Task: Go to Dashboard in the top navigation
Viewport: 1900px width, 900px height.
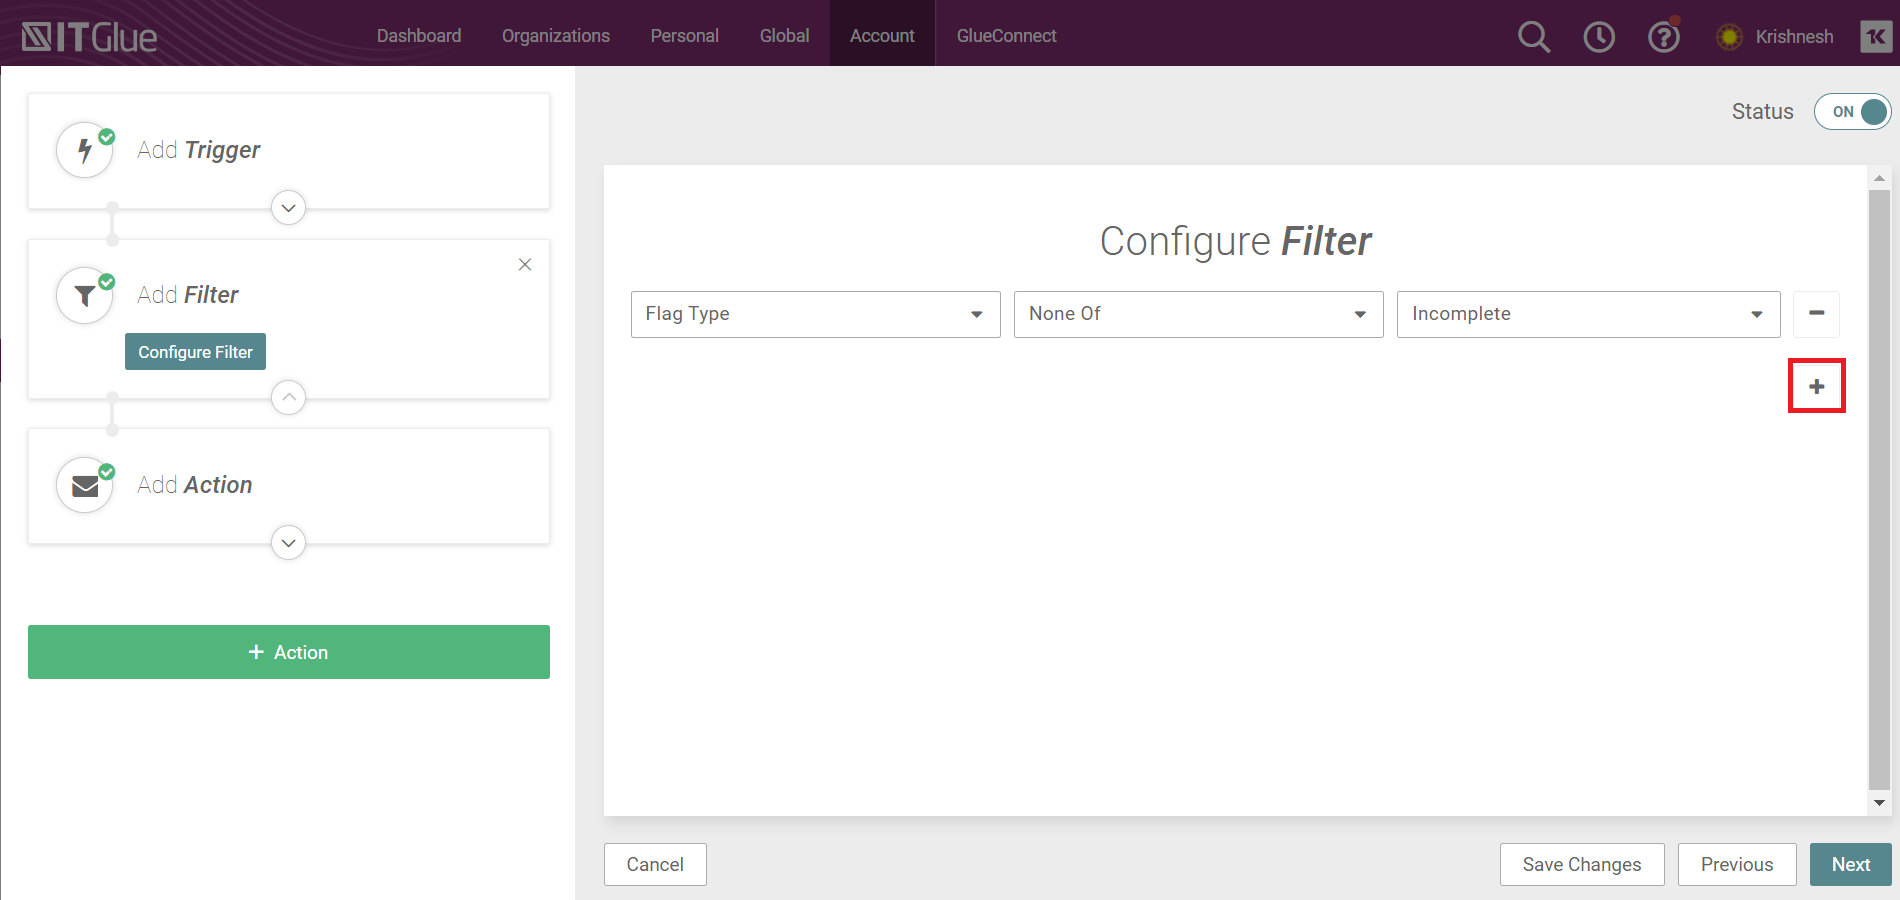Action: (419, 36)
